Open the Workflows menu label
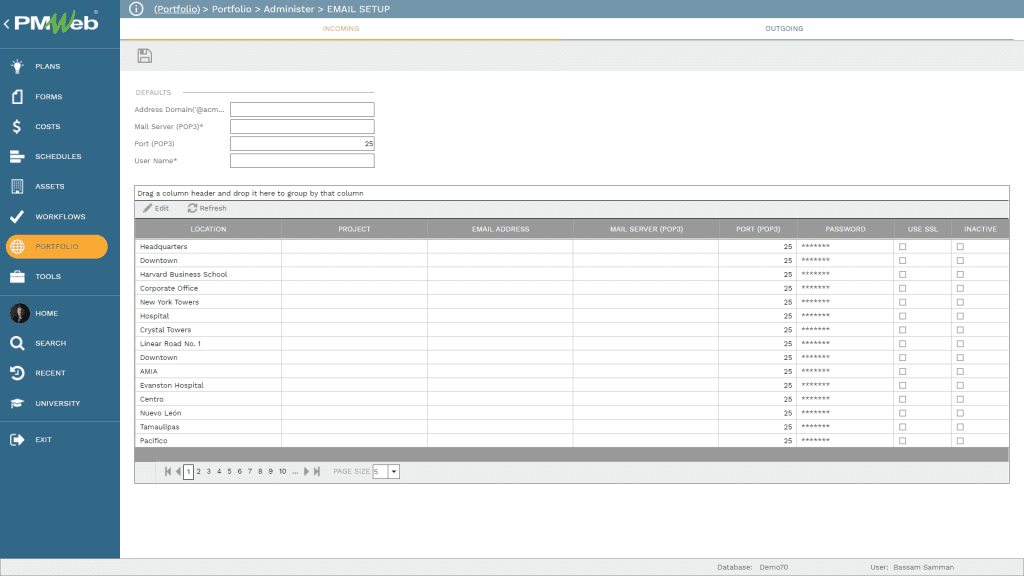Viewport: 1024px width, 576px height. tap(60, 217)
